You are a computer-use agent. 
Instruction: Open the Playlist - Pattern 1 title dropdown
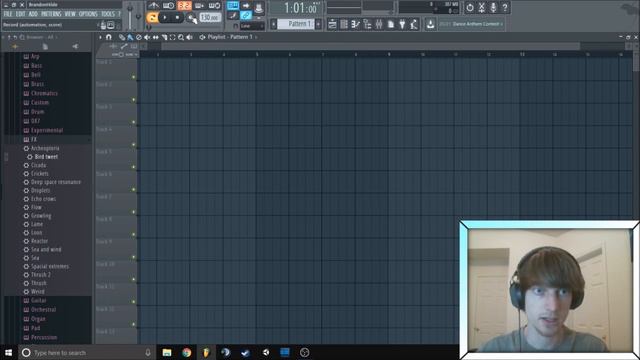tap(229, 37)
